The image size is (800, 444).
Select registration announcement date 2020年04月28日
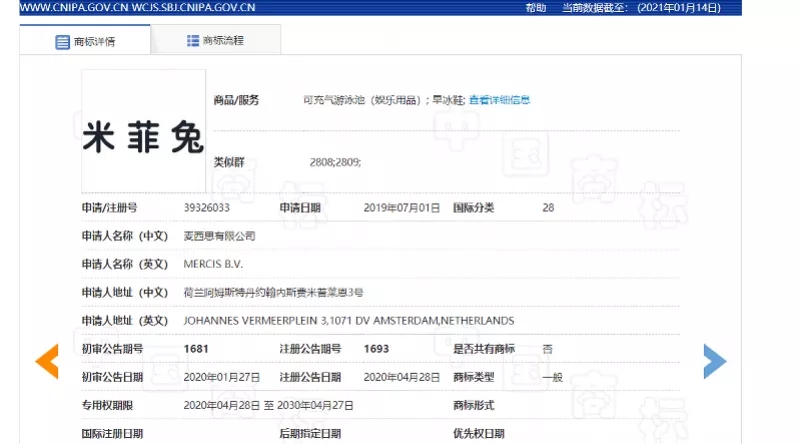[402, 377]
